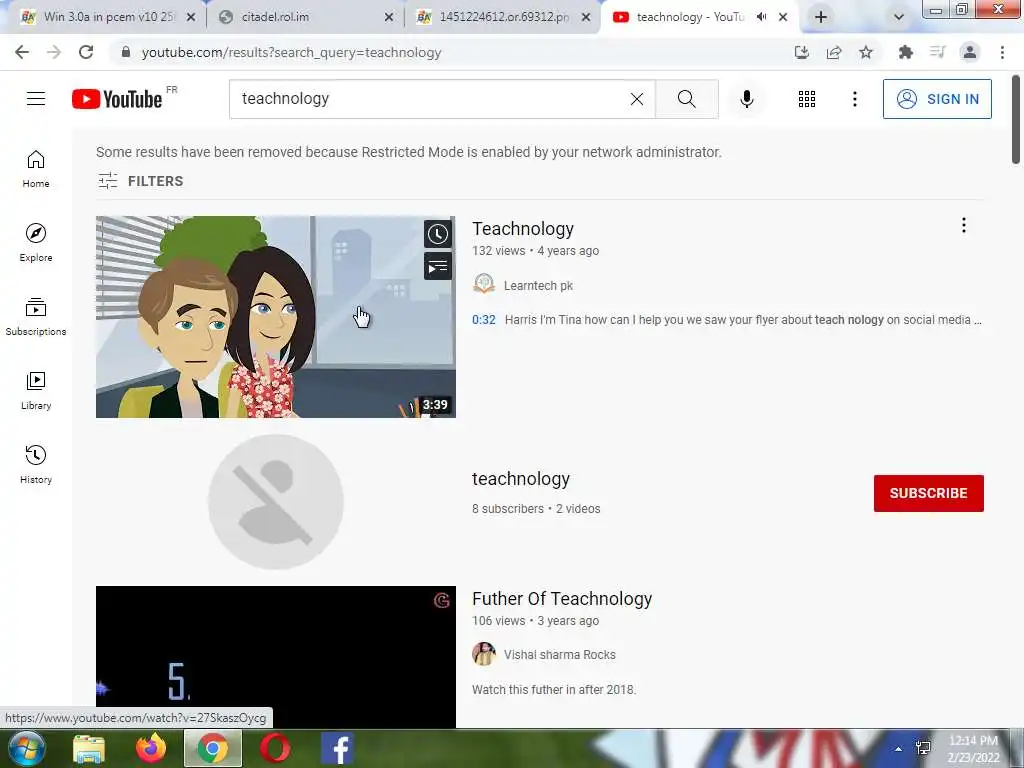Add Teachnology video to Watch later
Screen dimensions: 1024x768
(438, 234)
